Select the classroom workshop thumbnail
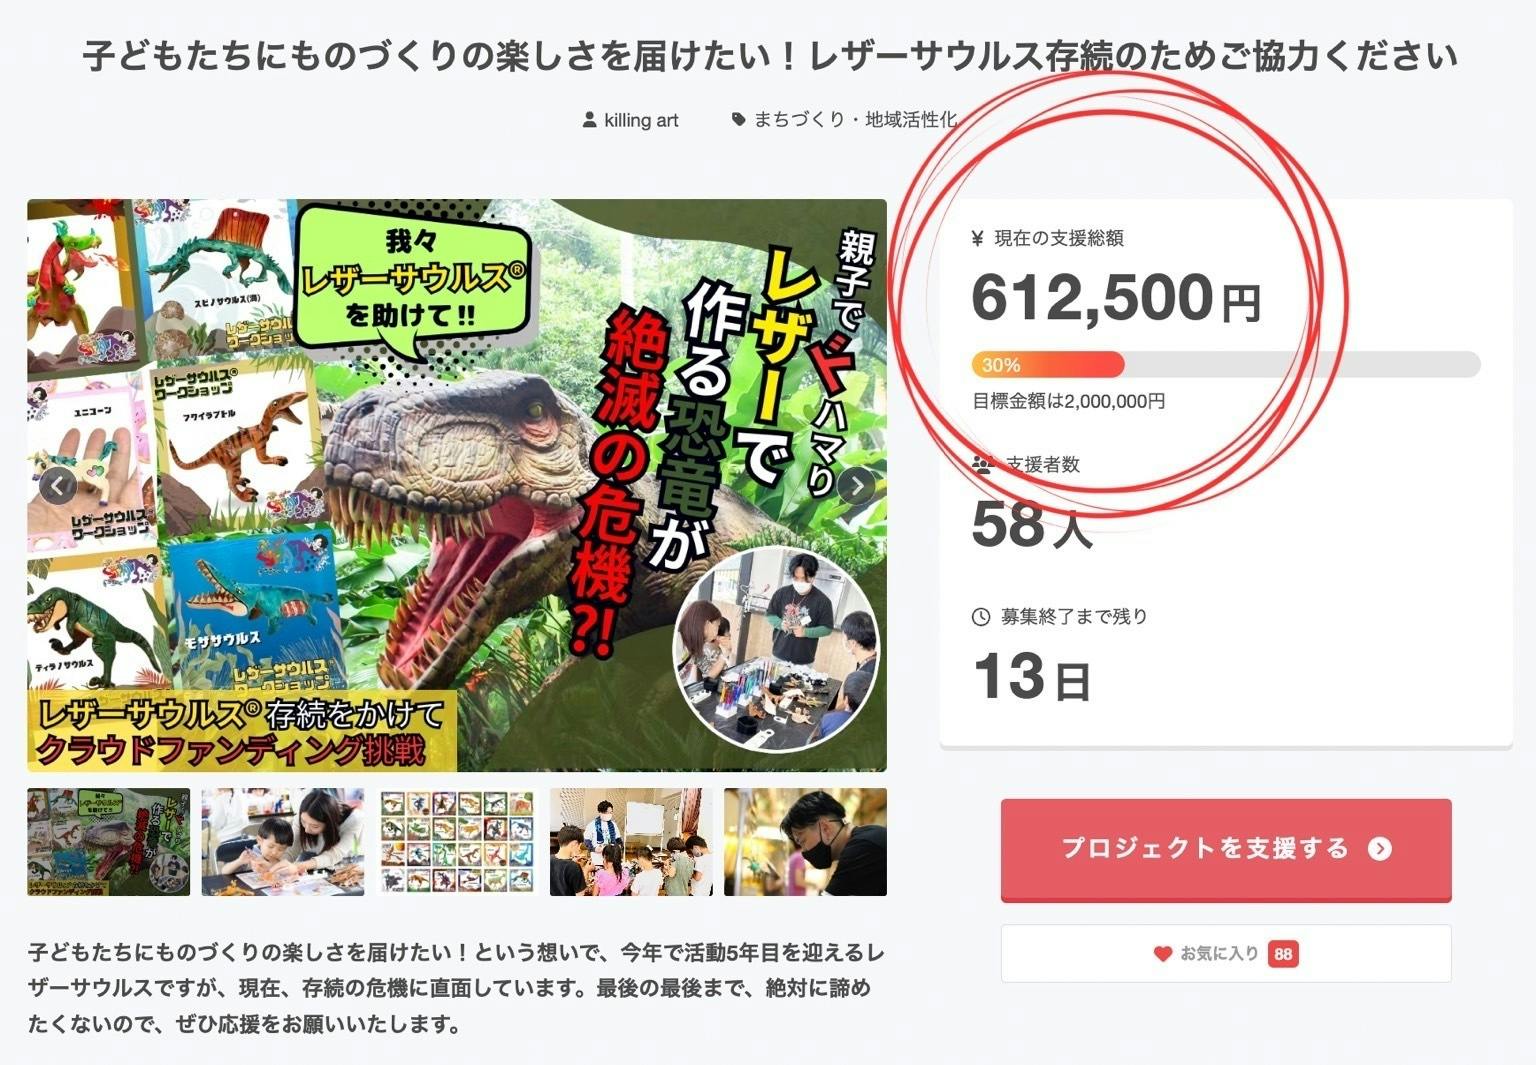The image size is (1536, 1065). coord(631,842)
